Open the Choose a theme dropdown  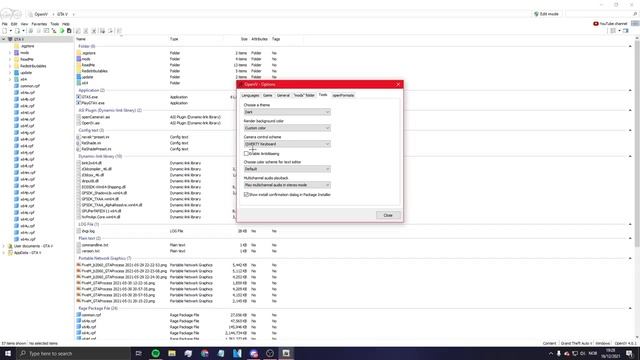tap(287, 112)
